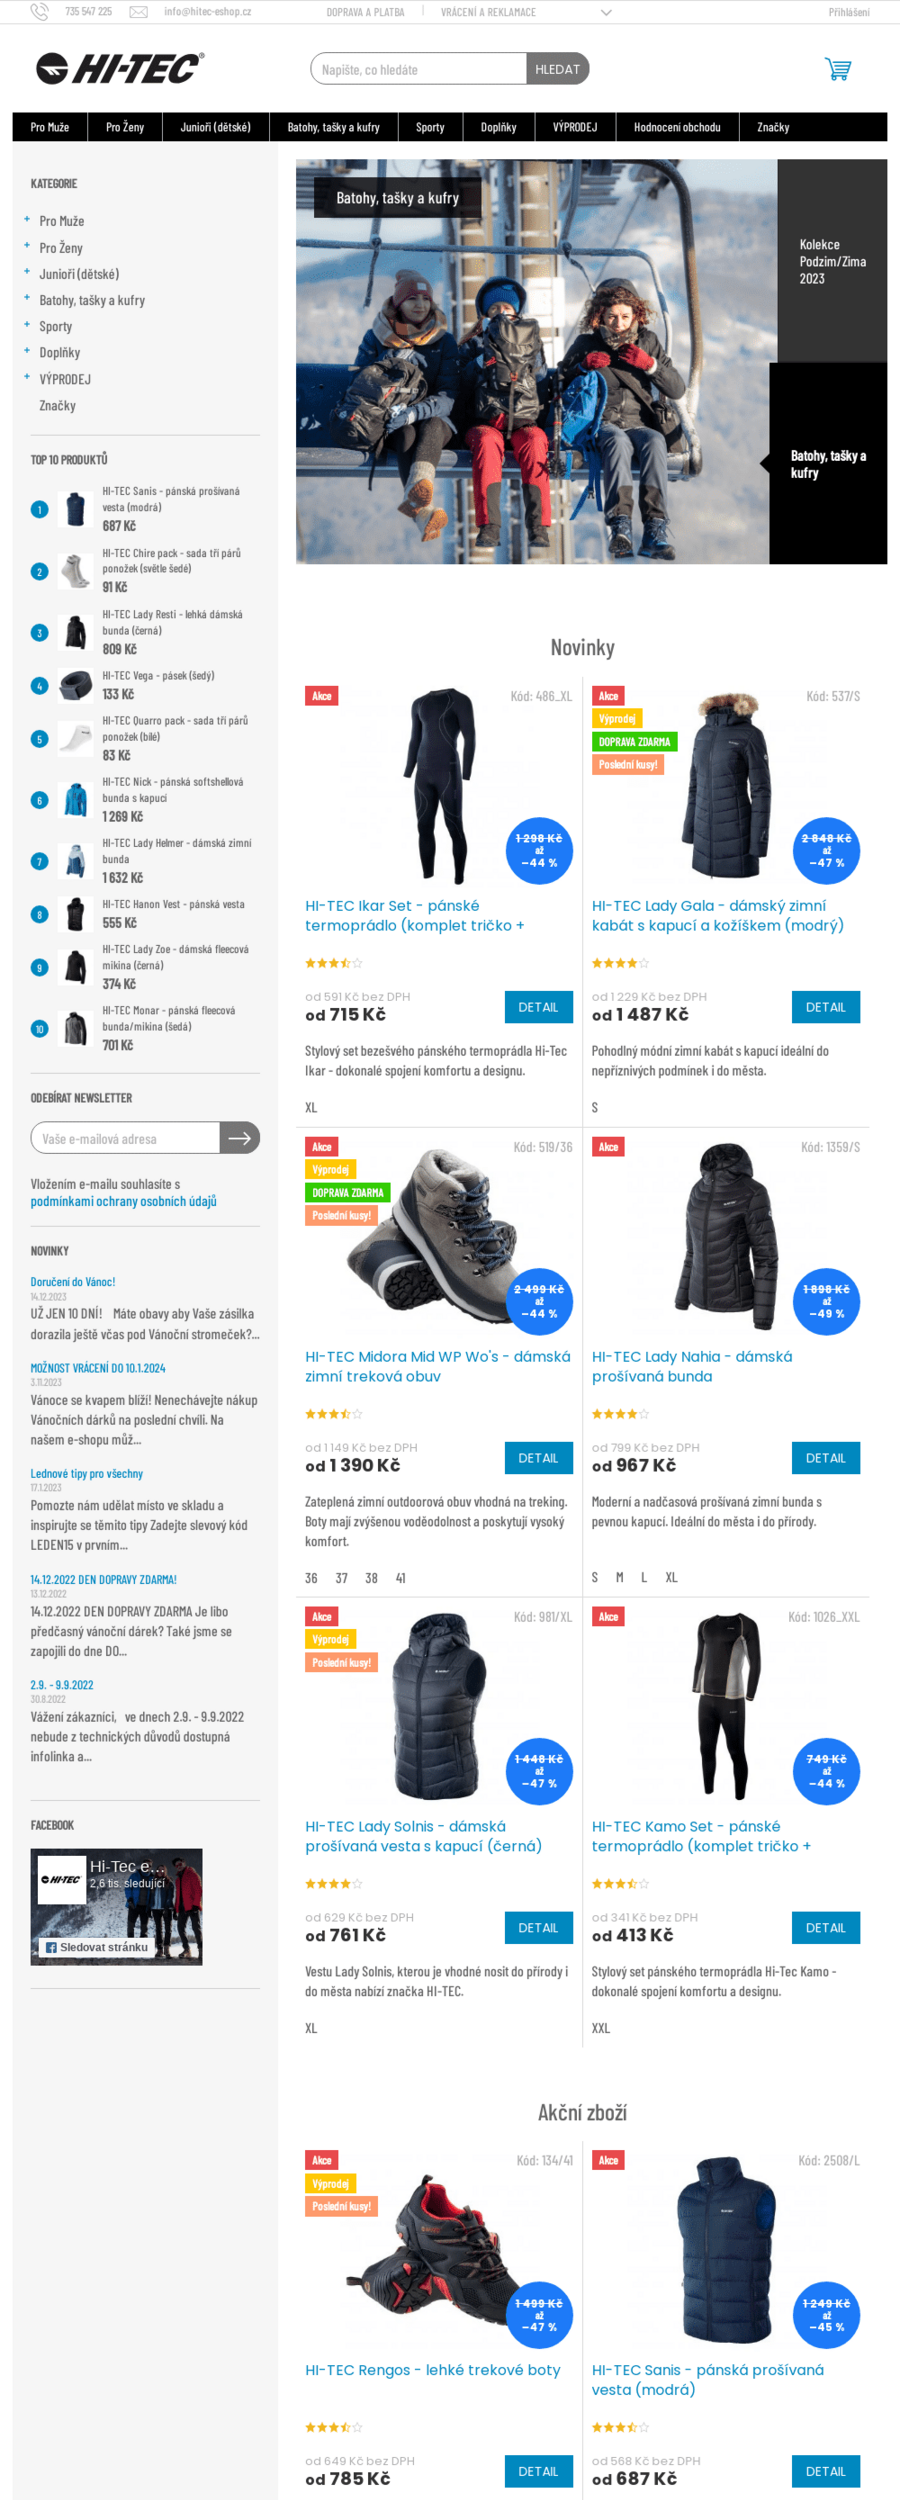Select top product HI-TEC Vega pásek thumbnail
The image size is (900, 2500).
click(75, 686)
